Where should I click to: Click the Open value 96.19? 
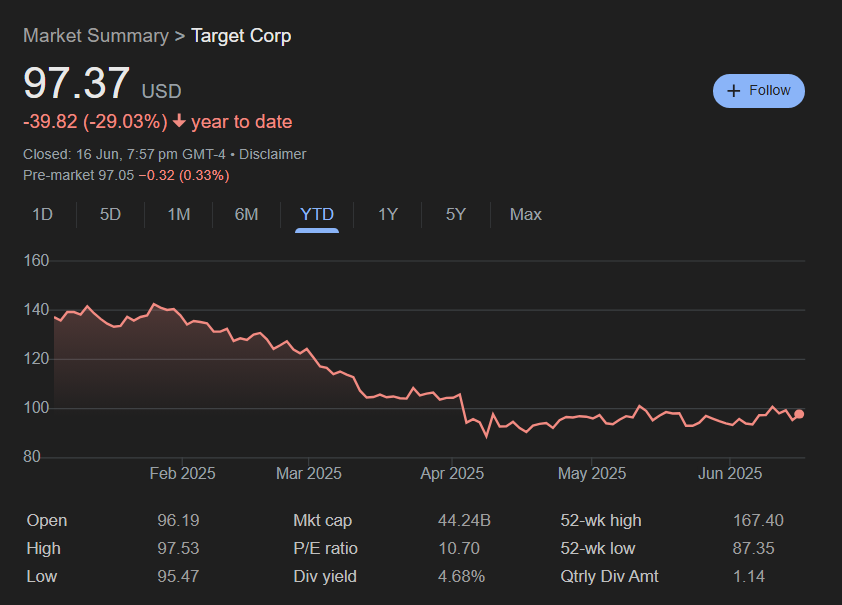pos(178,521)
